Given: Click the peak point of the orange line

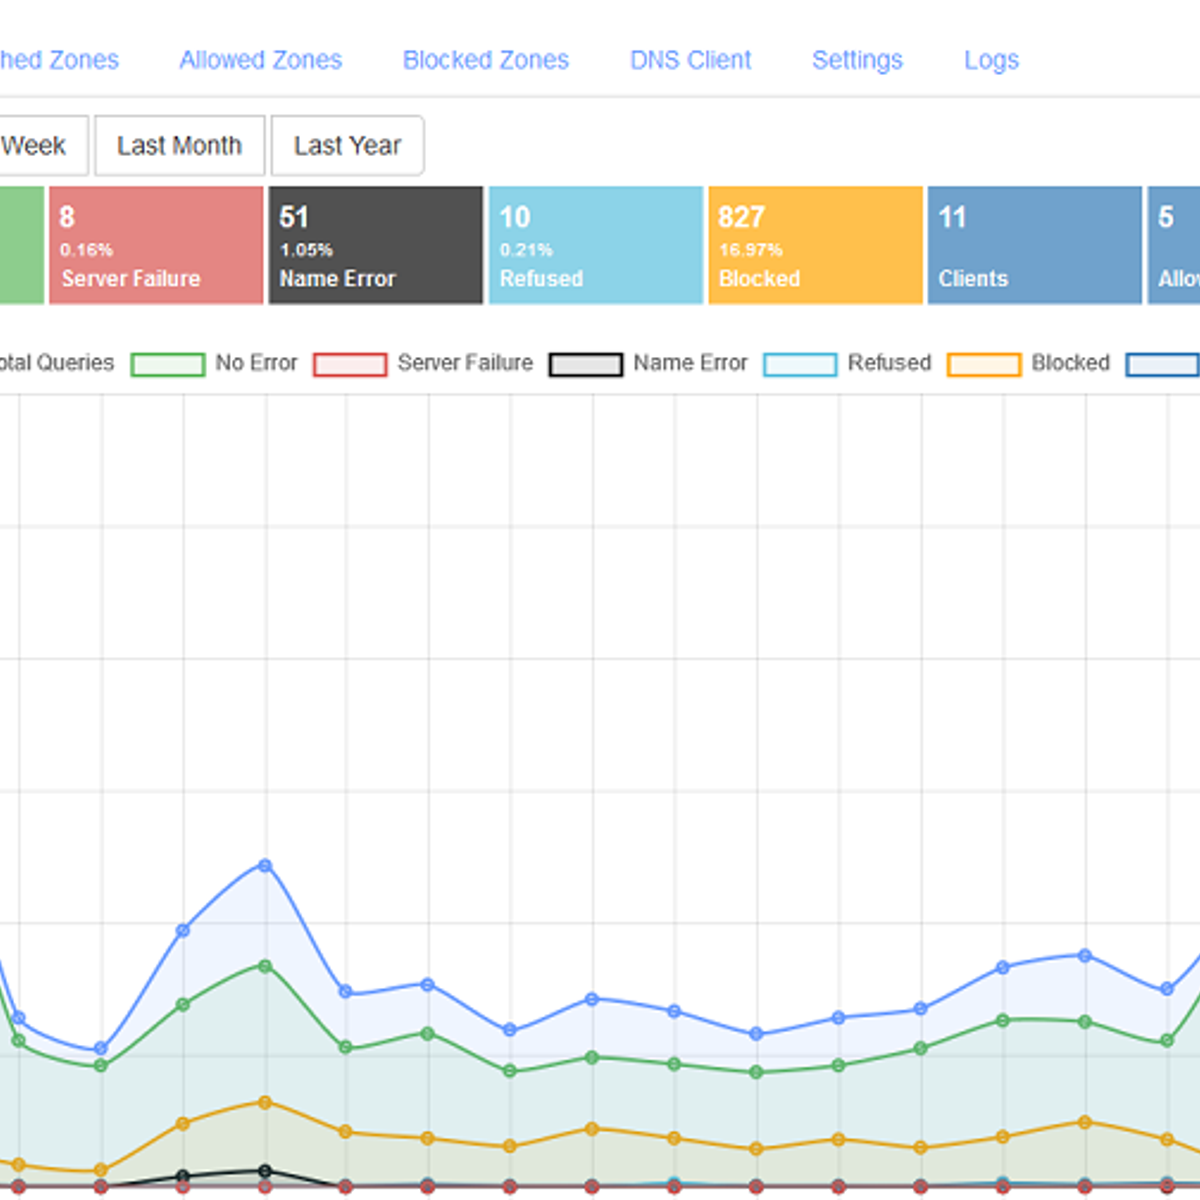Looking at the screenshot, I should (x=265, y=1102).
